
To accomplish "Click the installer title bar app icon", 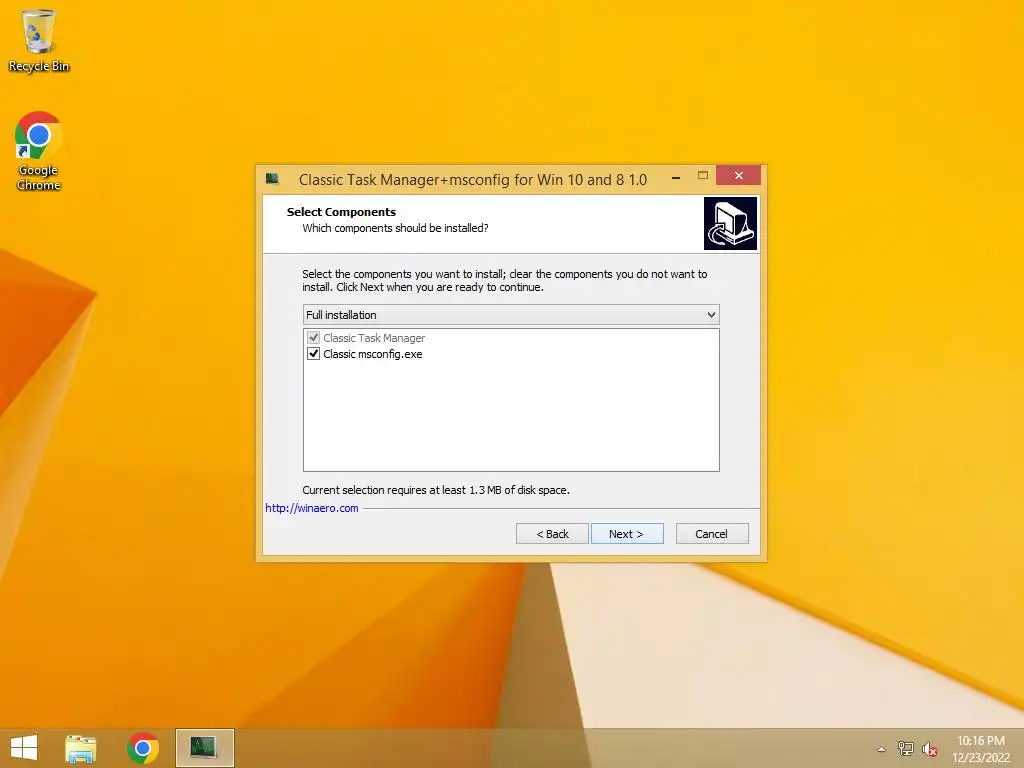I will pos(272,179).
